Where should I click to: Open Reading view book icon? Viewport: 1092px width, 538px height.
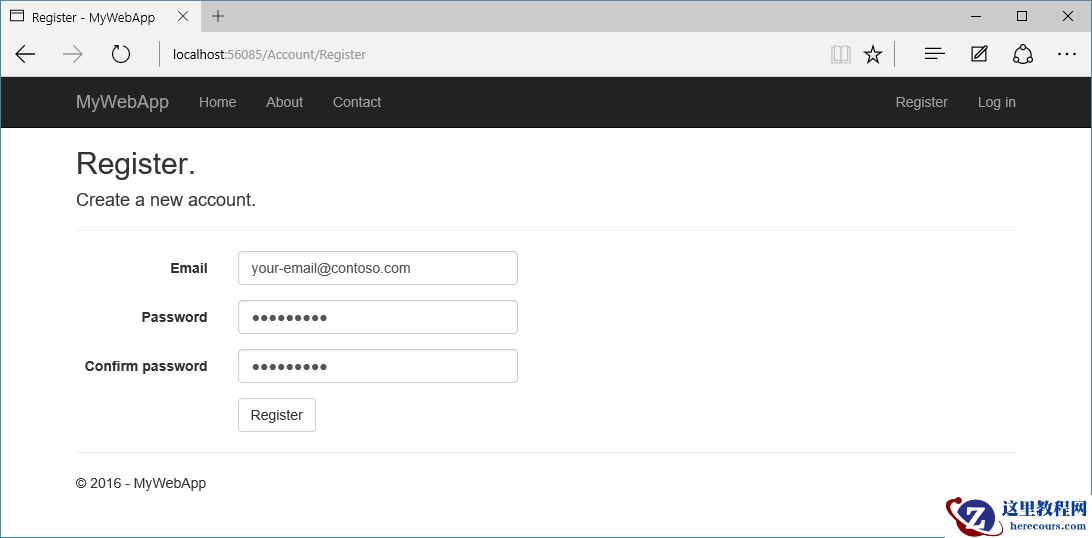pos(841,55)
